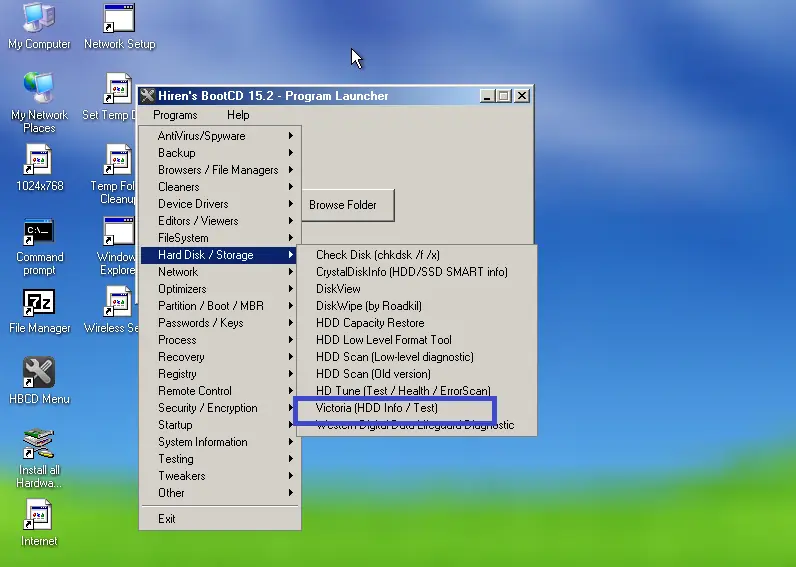The height and width of the screenshot is (567, 796).
Task: Select Install all Hardware icon
Action: click(x=39, y=458)
